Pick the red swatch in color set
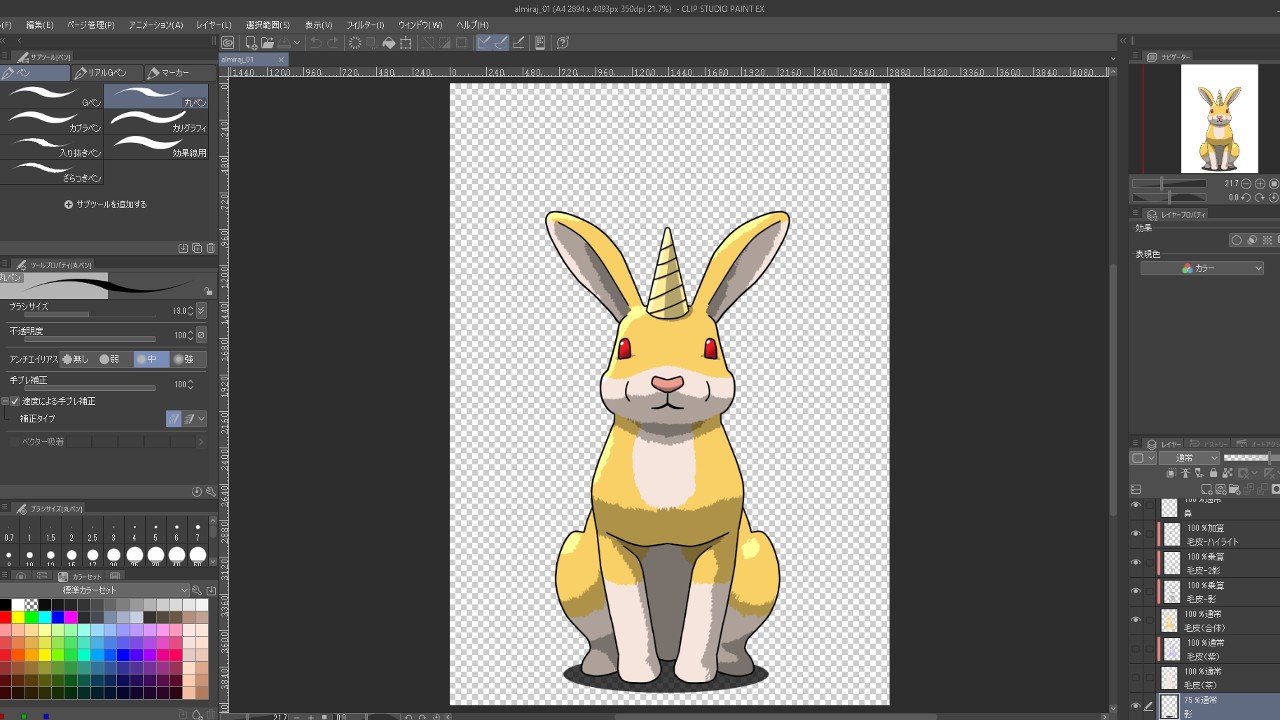 click(x=5, y=618)
